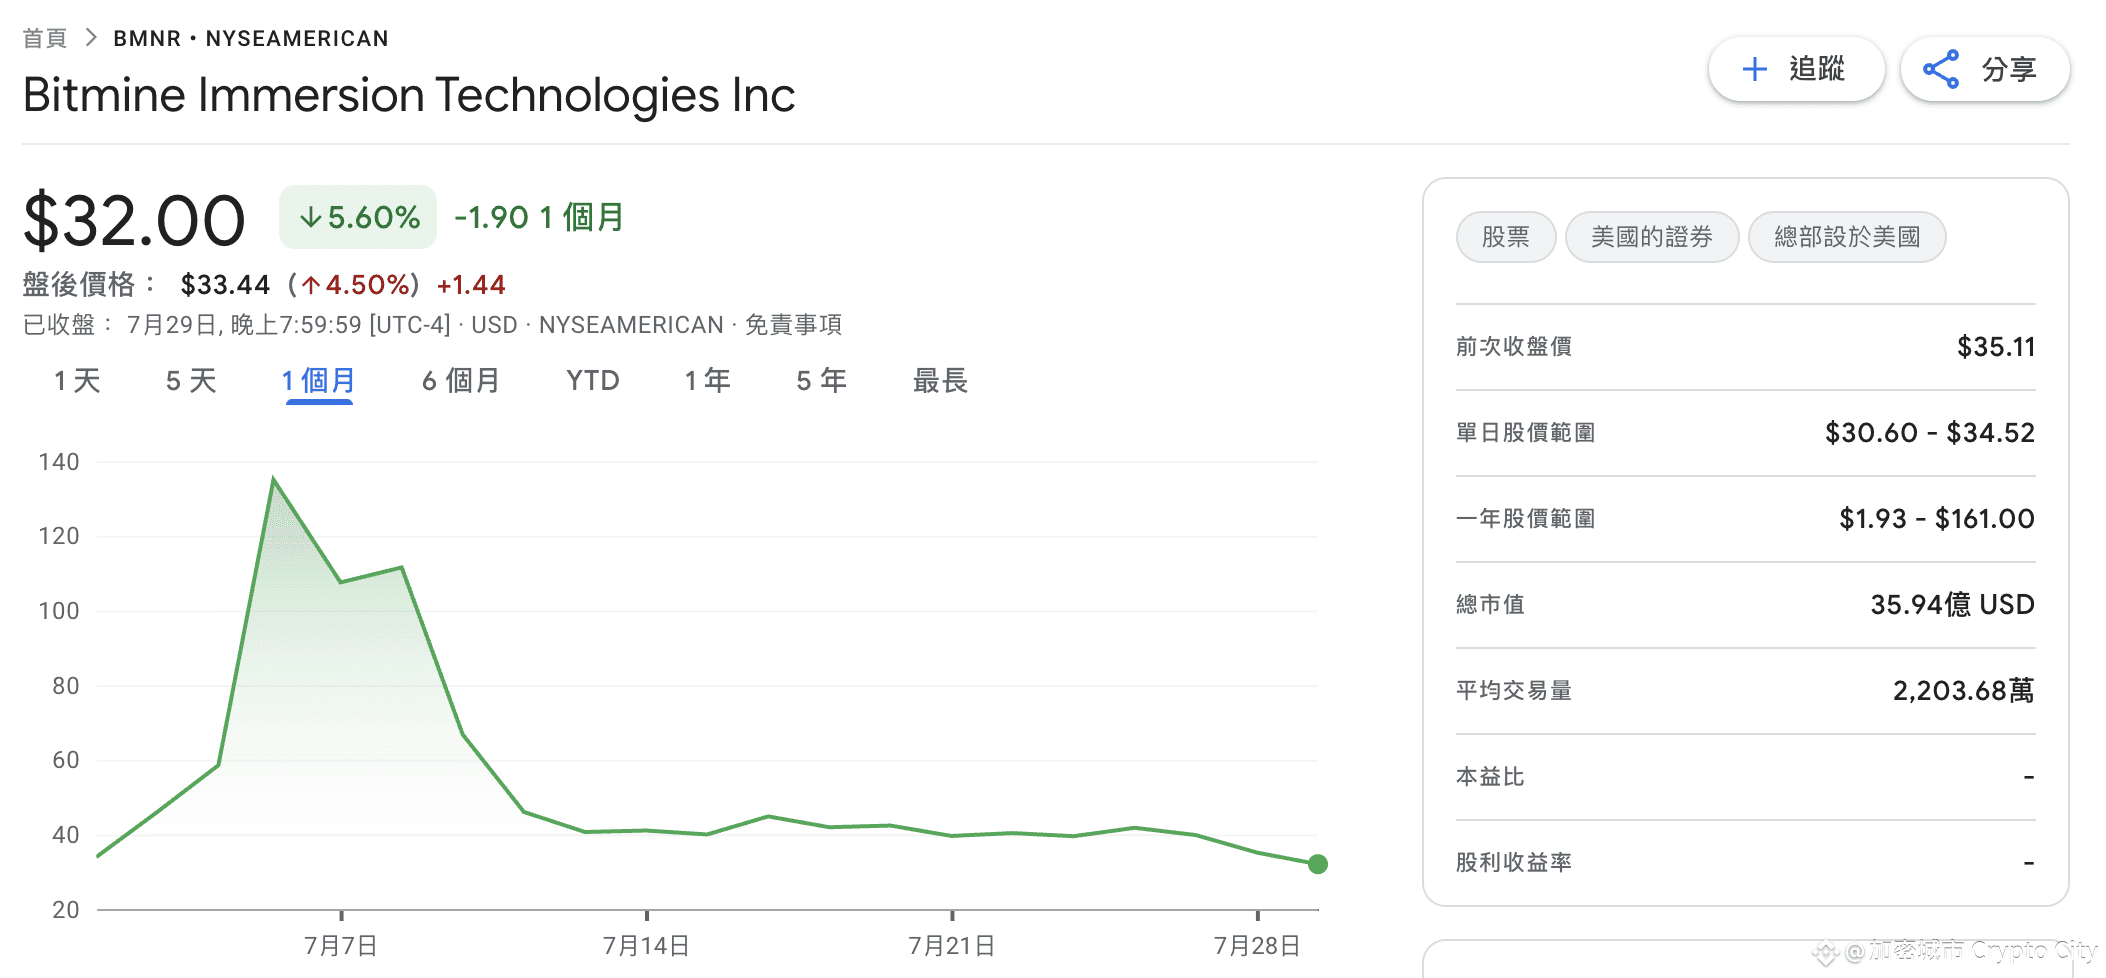Open the 免責事項 disclaimer link
Screen dimensions: 2106x978
pyautogui.click(x=793, y=325)
